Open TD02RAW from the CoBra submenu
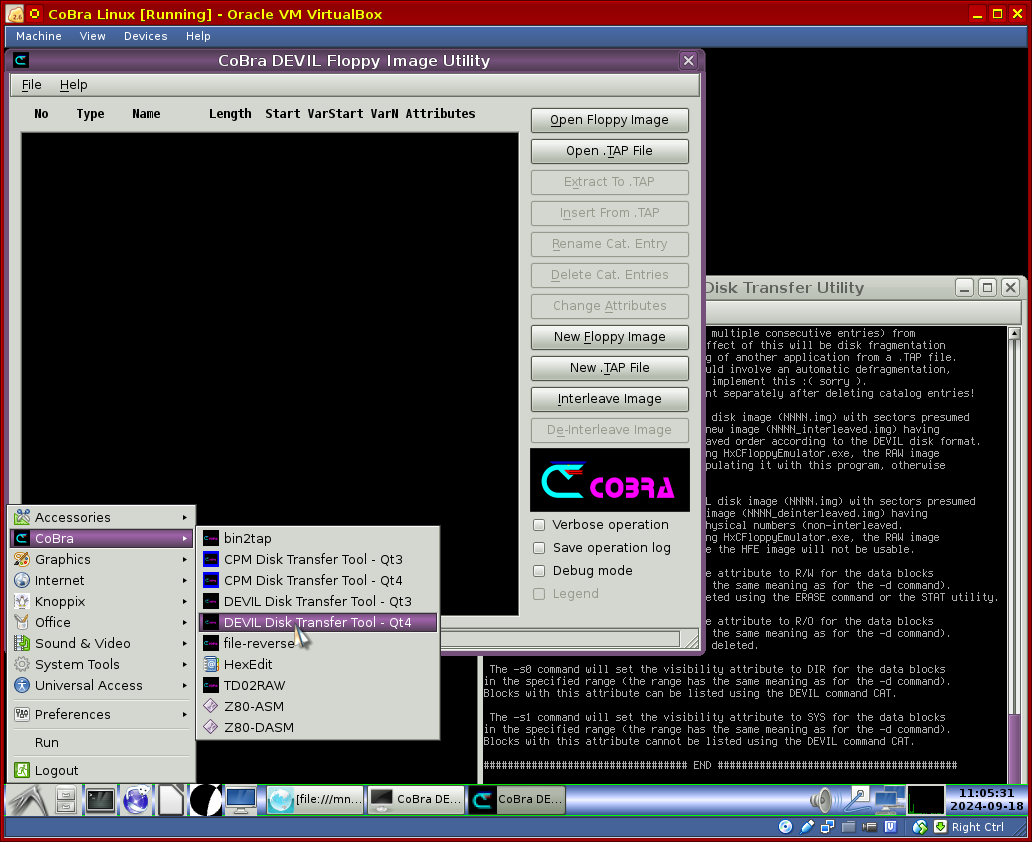The image size is (1032, 842). 254,685
